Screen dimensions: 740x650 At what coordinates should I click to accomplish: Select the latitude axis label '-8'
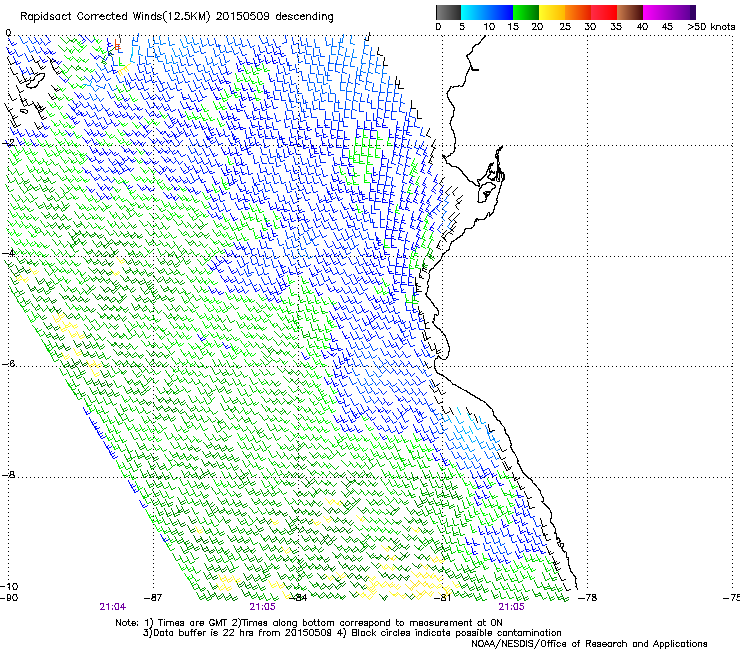pyautogui.click(x=8, y=475)
